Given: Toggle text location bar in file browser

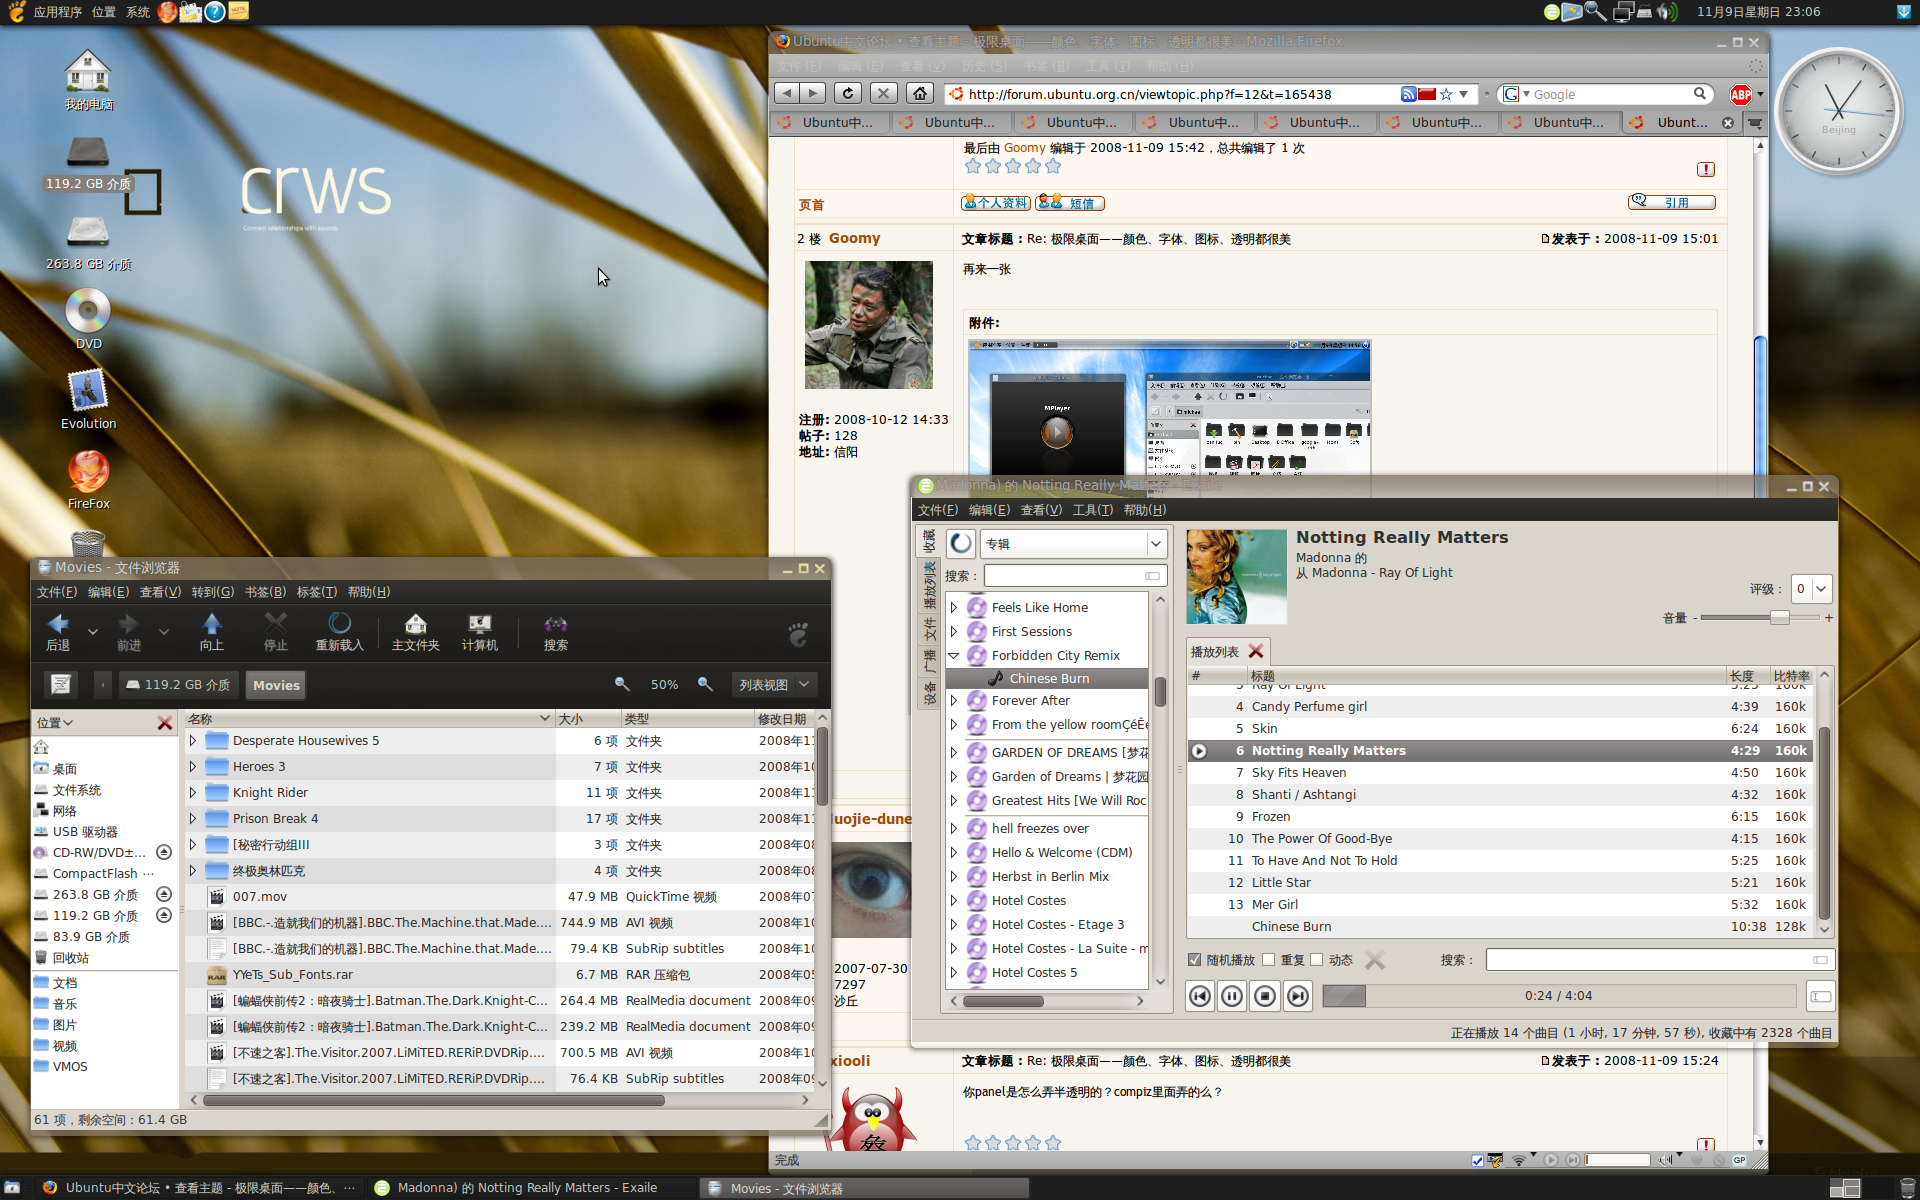Looking at the screenshot, I should tap(61, 684).
